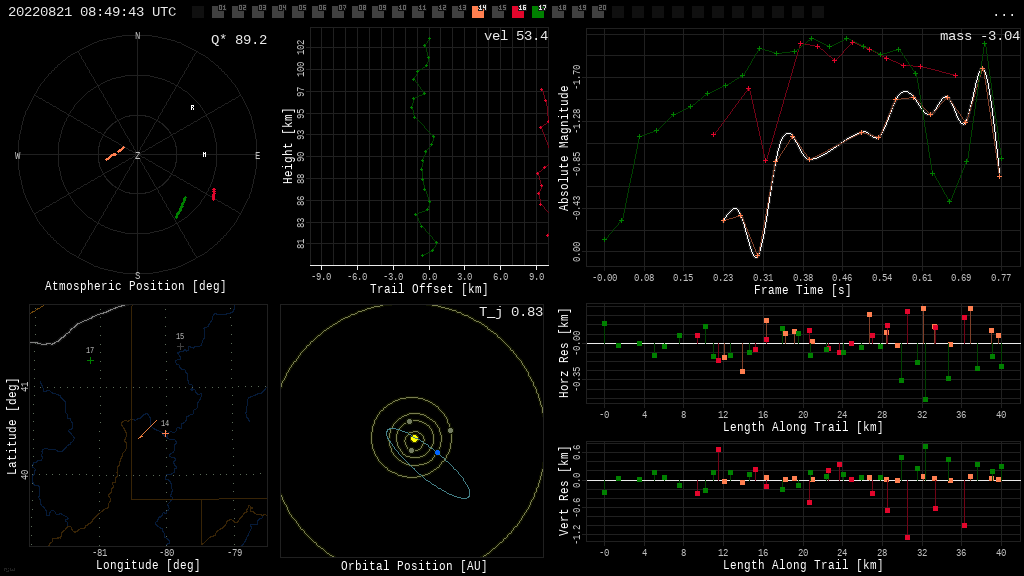The width and height of the screenshot is (1024, 576).
Task: Click the N north label on polar plot
Action: pos(137,36)
